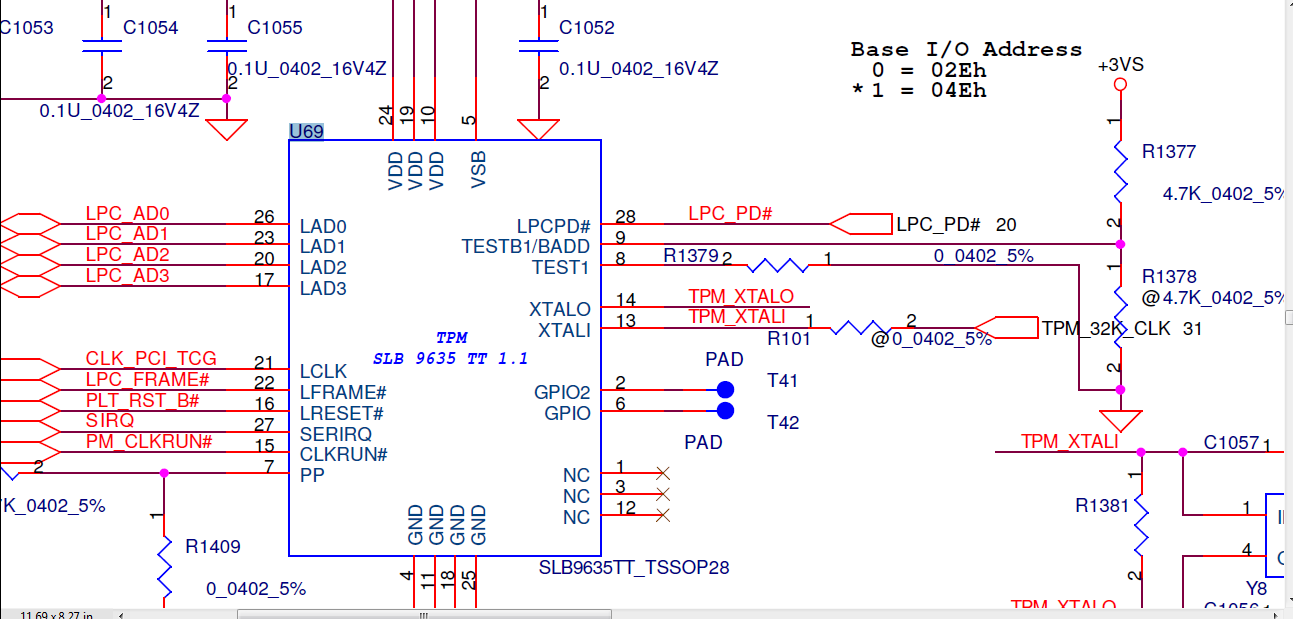The height and width of the screenshot is (619, 1293).
Task: Select the TESTB1/BADD pin name
Action: [525, 246]
